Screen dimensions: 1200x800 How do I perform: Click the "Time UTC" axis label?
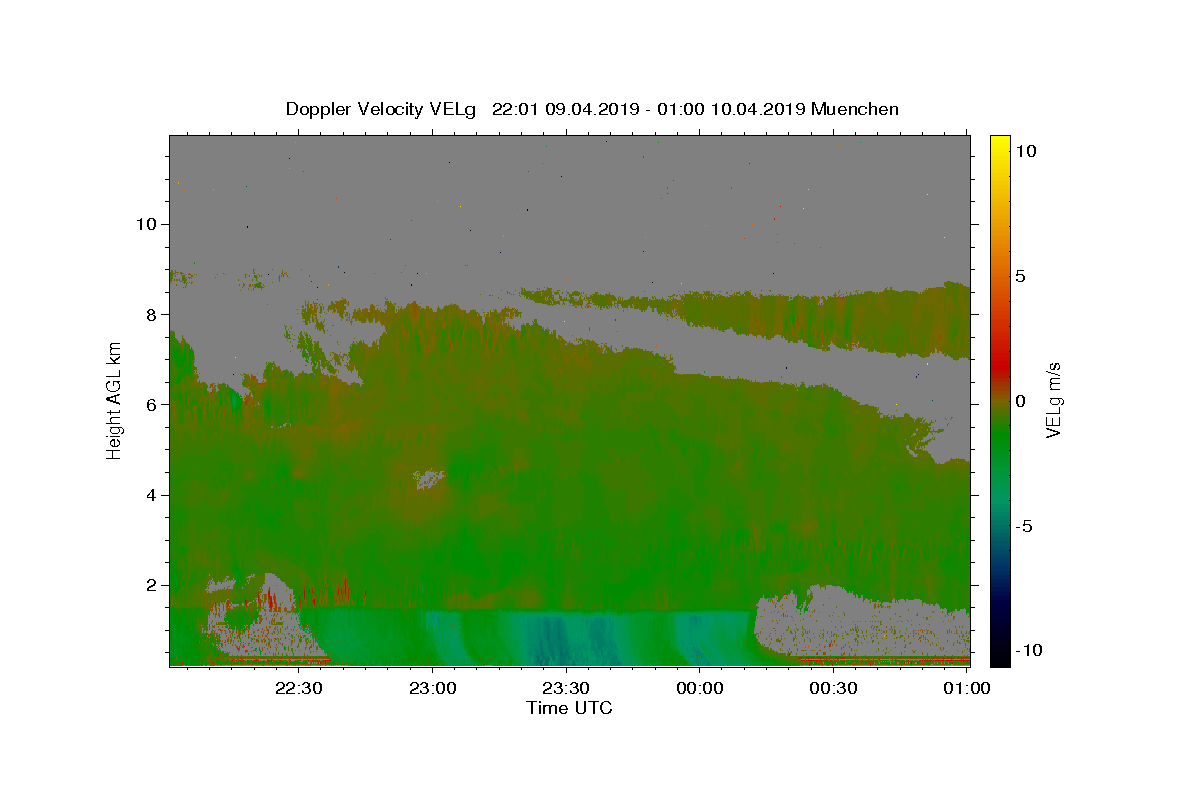click(569, 708)
